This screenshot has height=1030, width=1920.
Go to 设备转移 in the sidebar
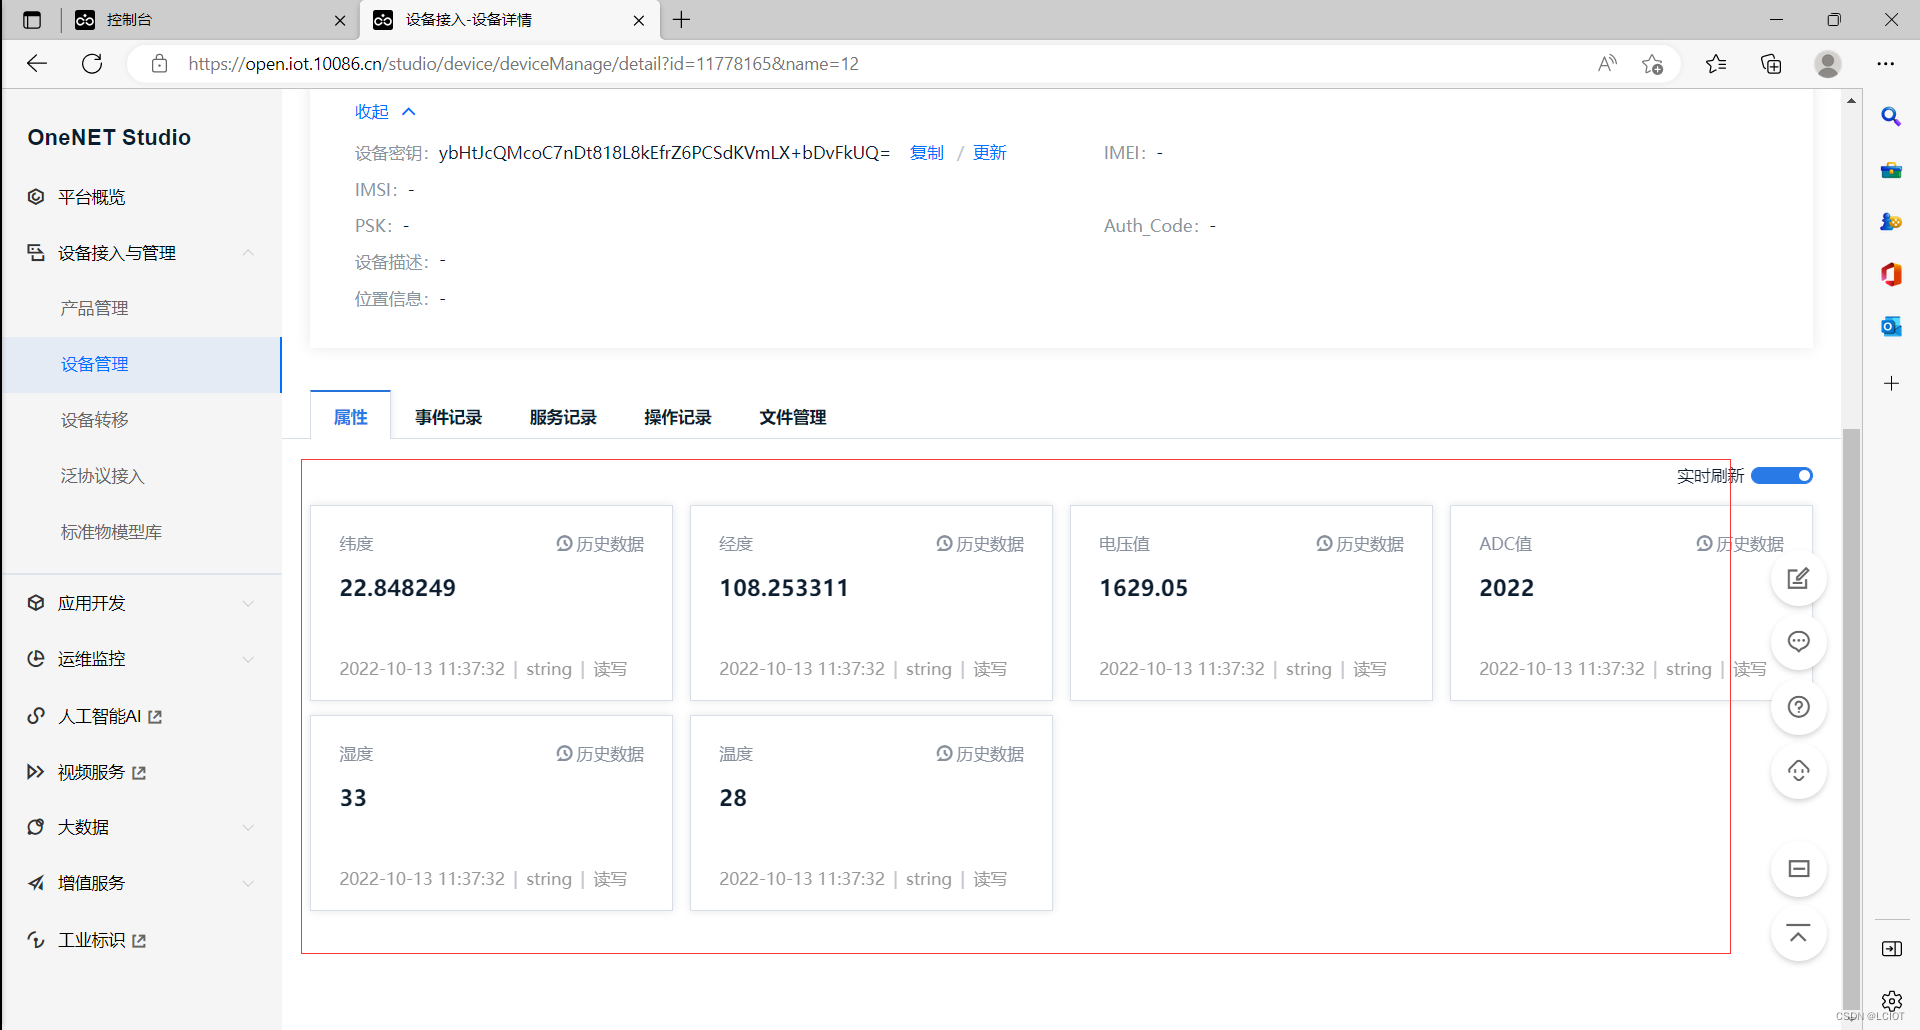(x=94, y=420)
